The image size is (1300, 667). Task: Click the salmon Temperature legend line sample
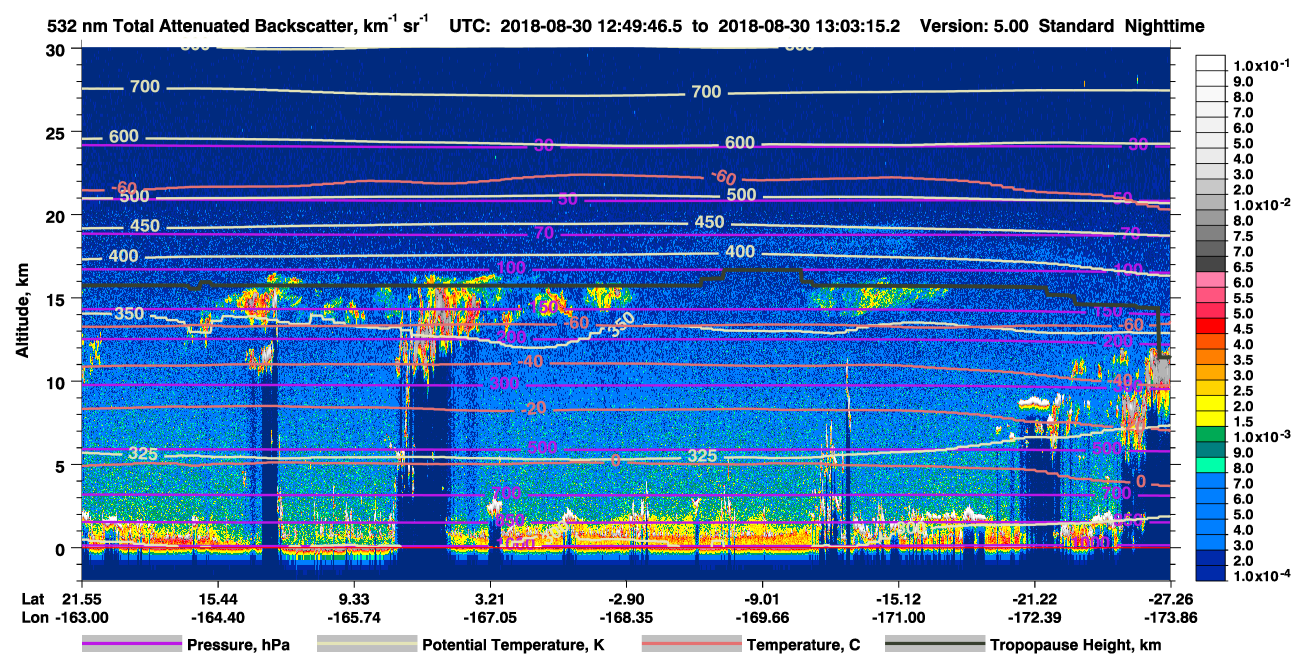[x=691, y=645]
